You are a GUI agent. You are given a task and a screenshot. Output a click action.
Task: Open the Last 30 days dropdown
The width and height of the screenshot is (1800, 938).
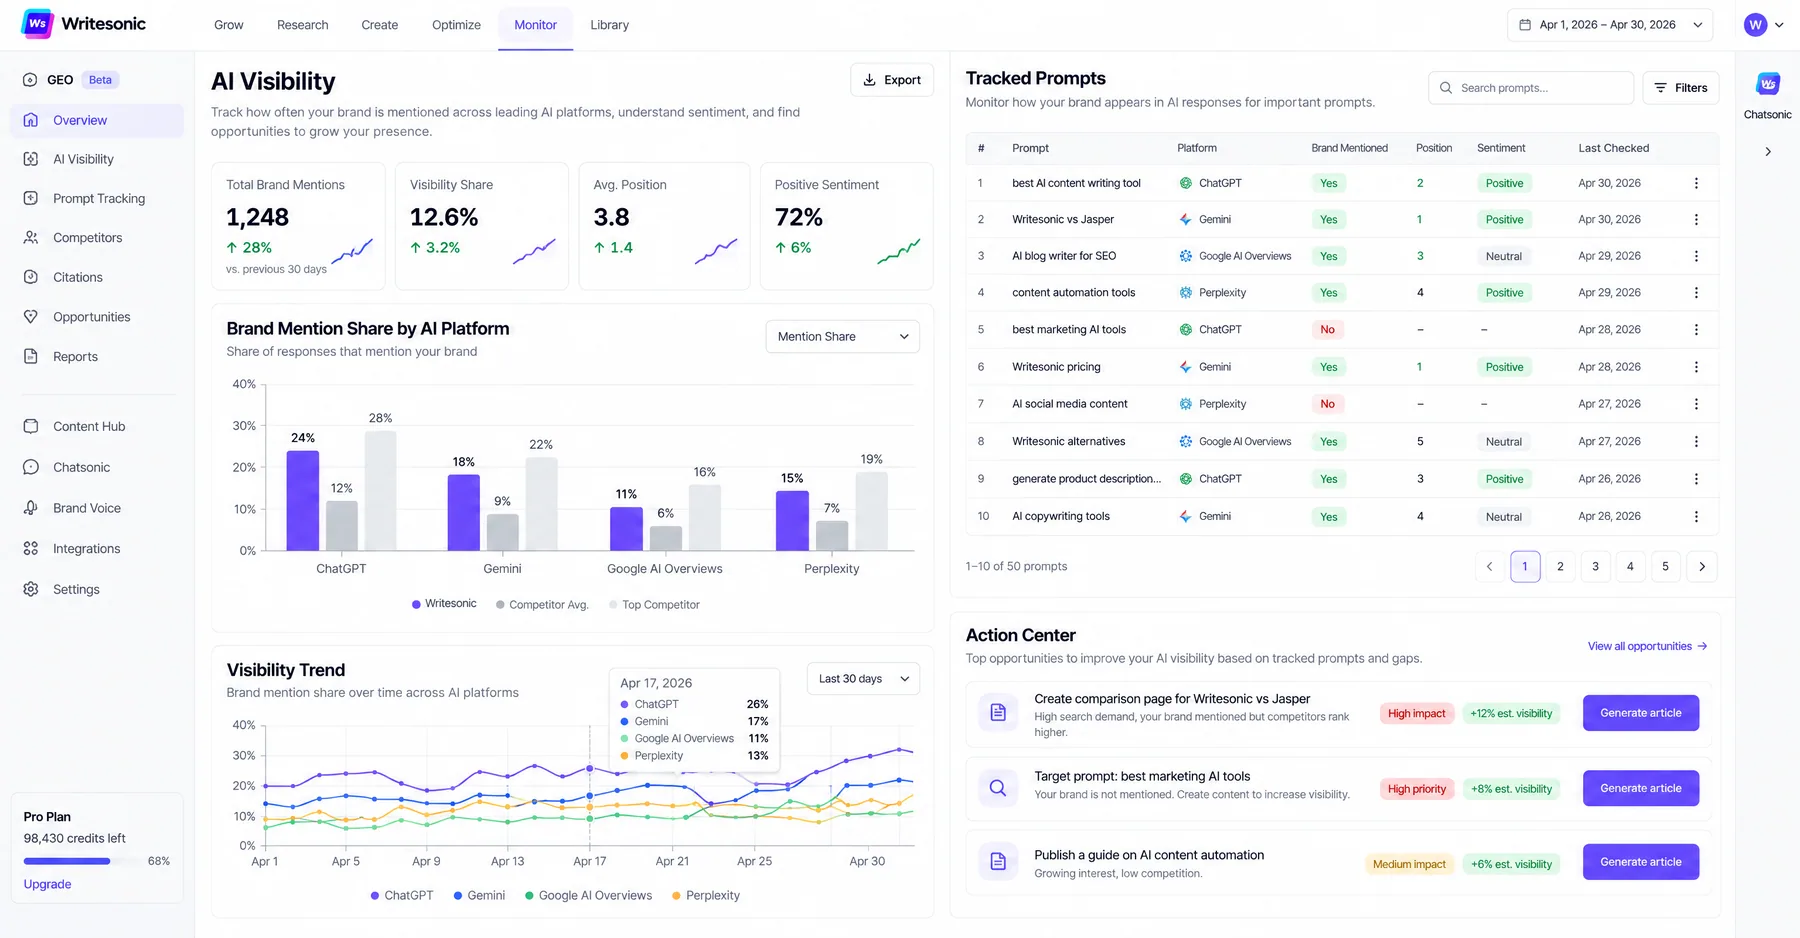[863, 679]
